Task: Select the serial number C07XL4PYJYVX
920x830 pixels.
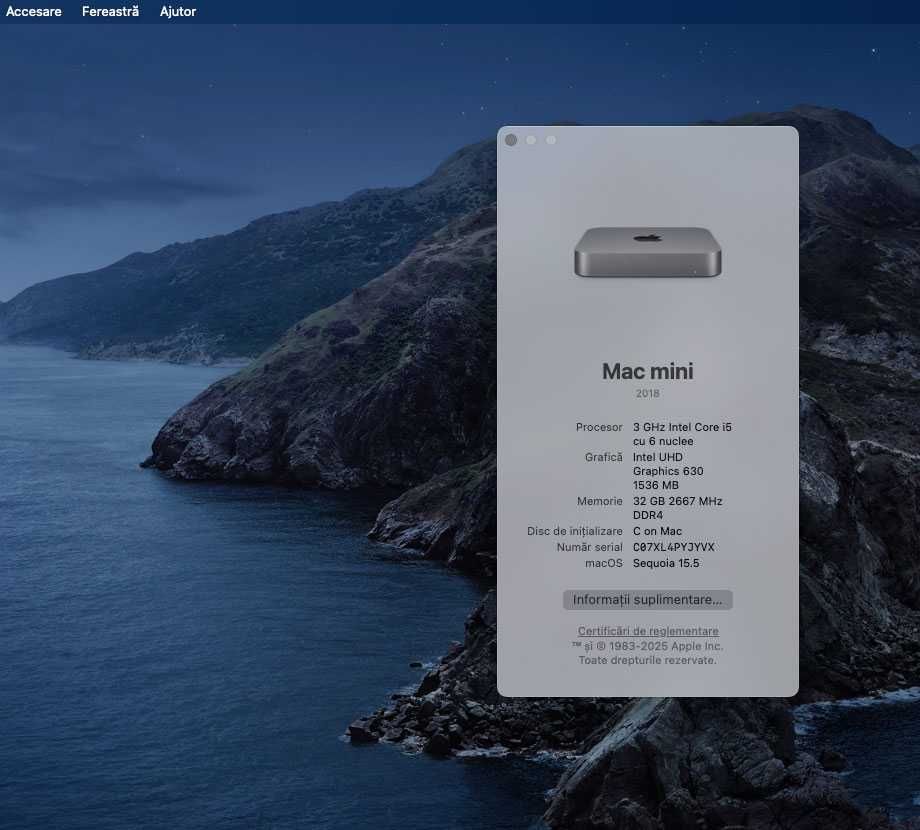Action: pyautogui.click(x=674, y=547)
